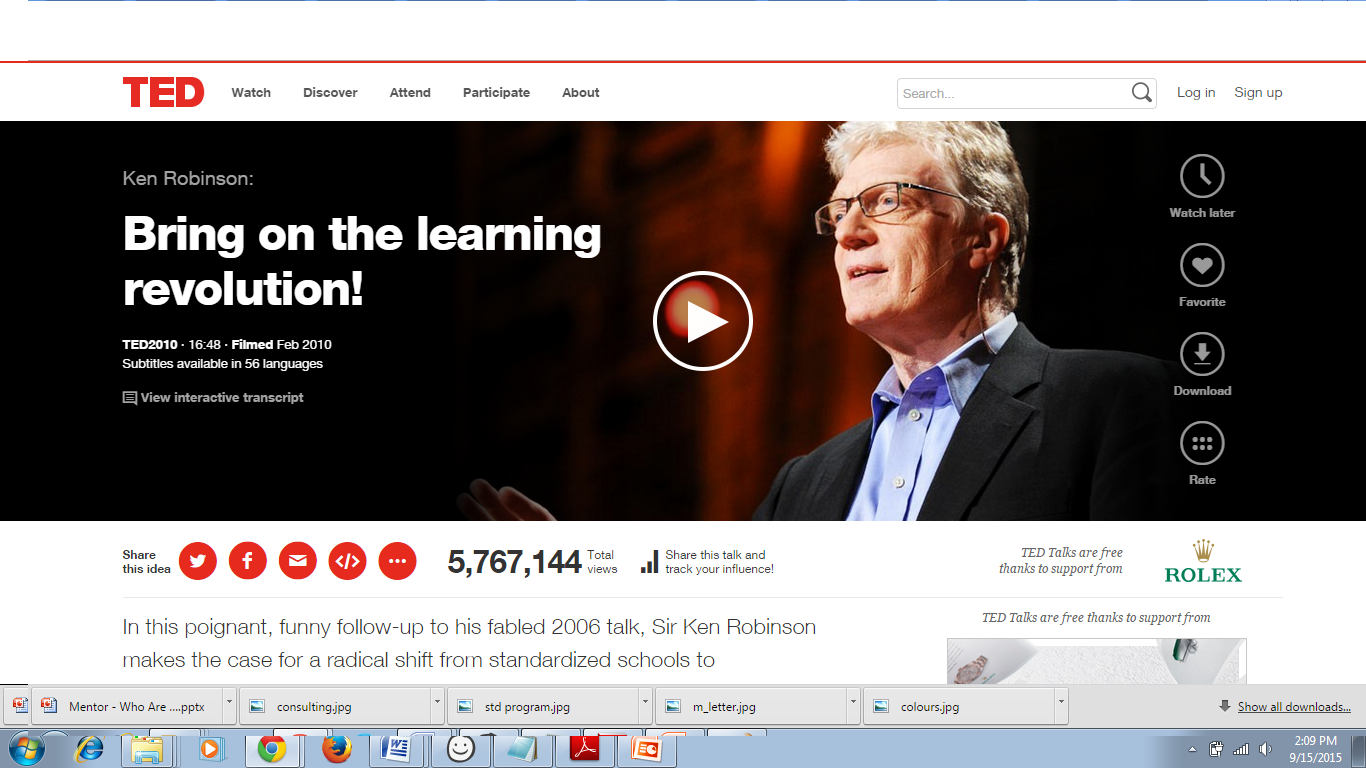Switch to Firefox in taskbar
Screen dimensions: 1366x768
pyautogui.click(x=337, y=748)
